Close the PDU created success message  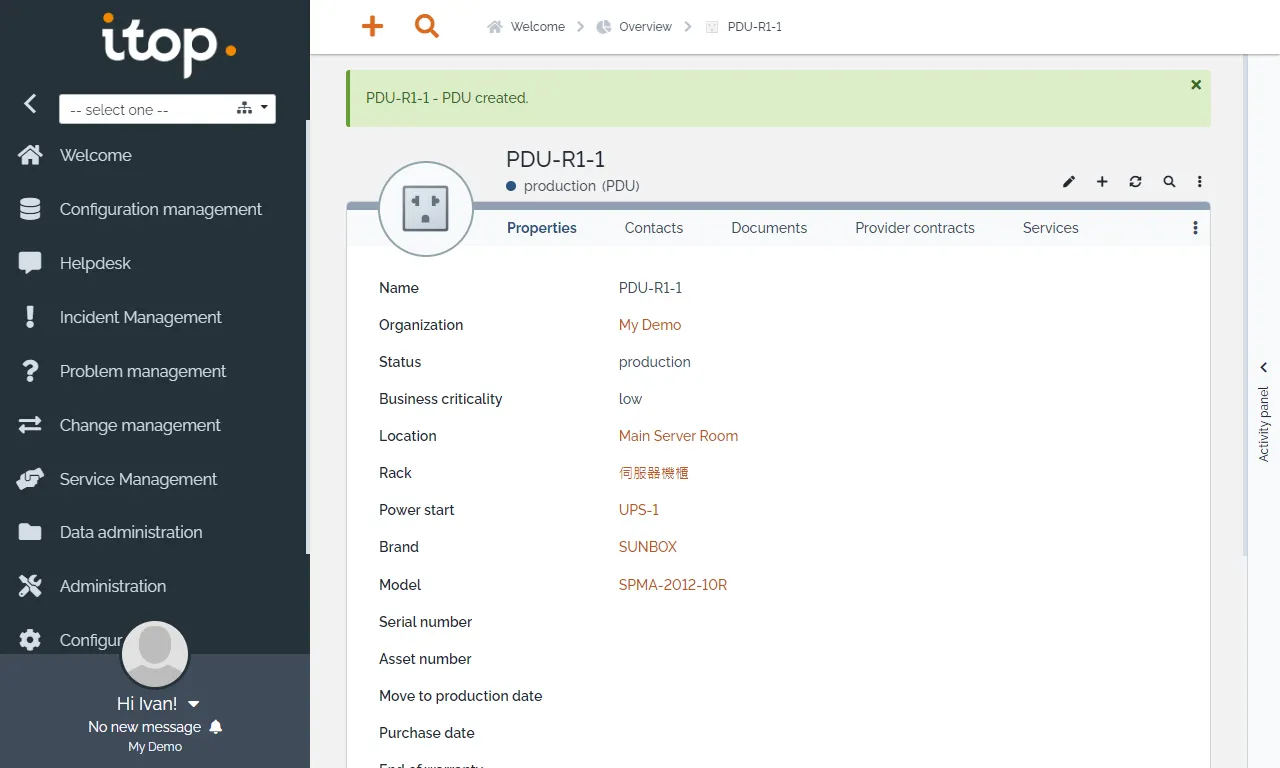pyautogui.click(x=1196, y=85)
